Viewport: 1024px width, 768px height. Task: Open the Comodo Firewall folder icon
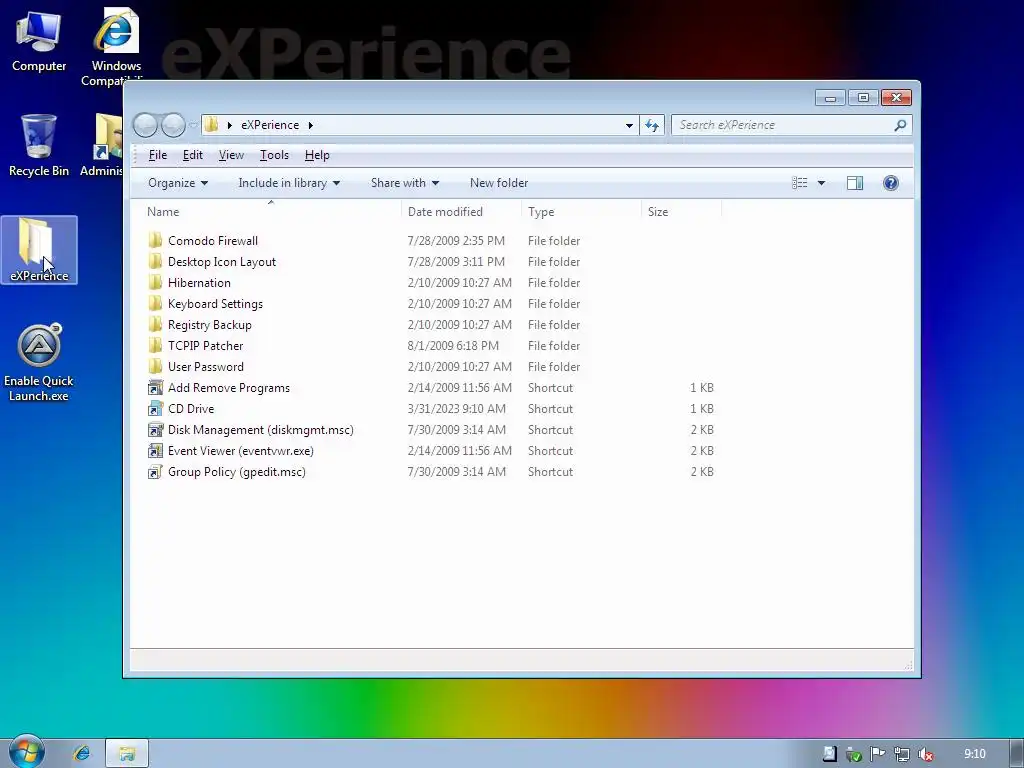coord(155,240)
